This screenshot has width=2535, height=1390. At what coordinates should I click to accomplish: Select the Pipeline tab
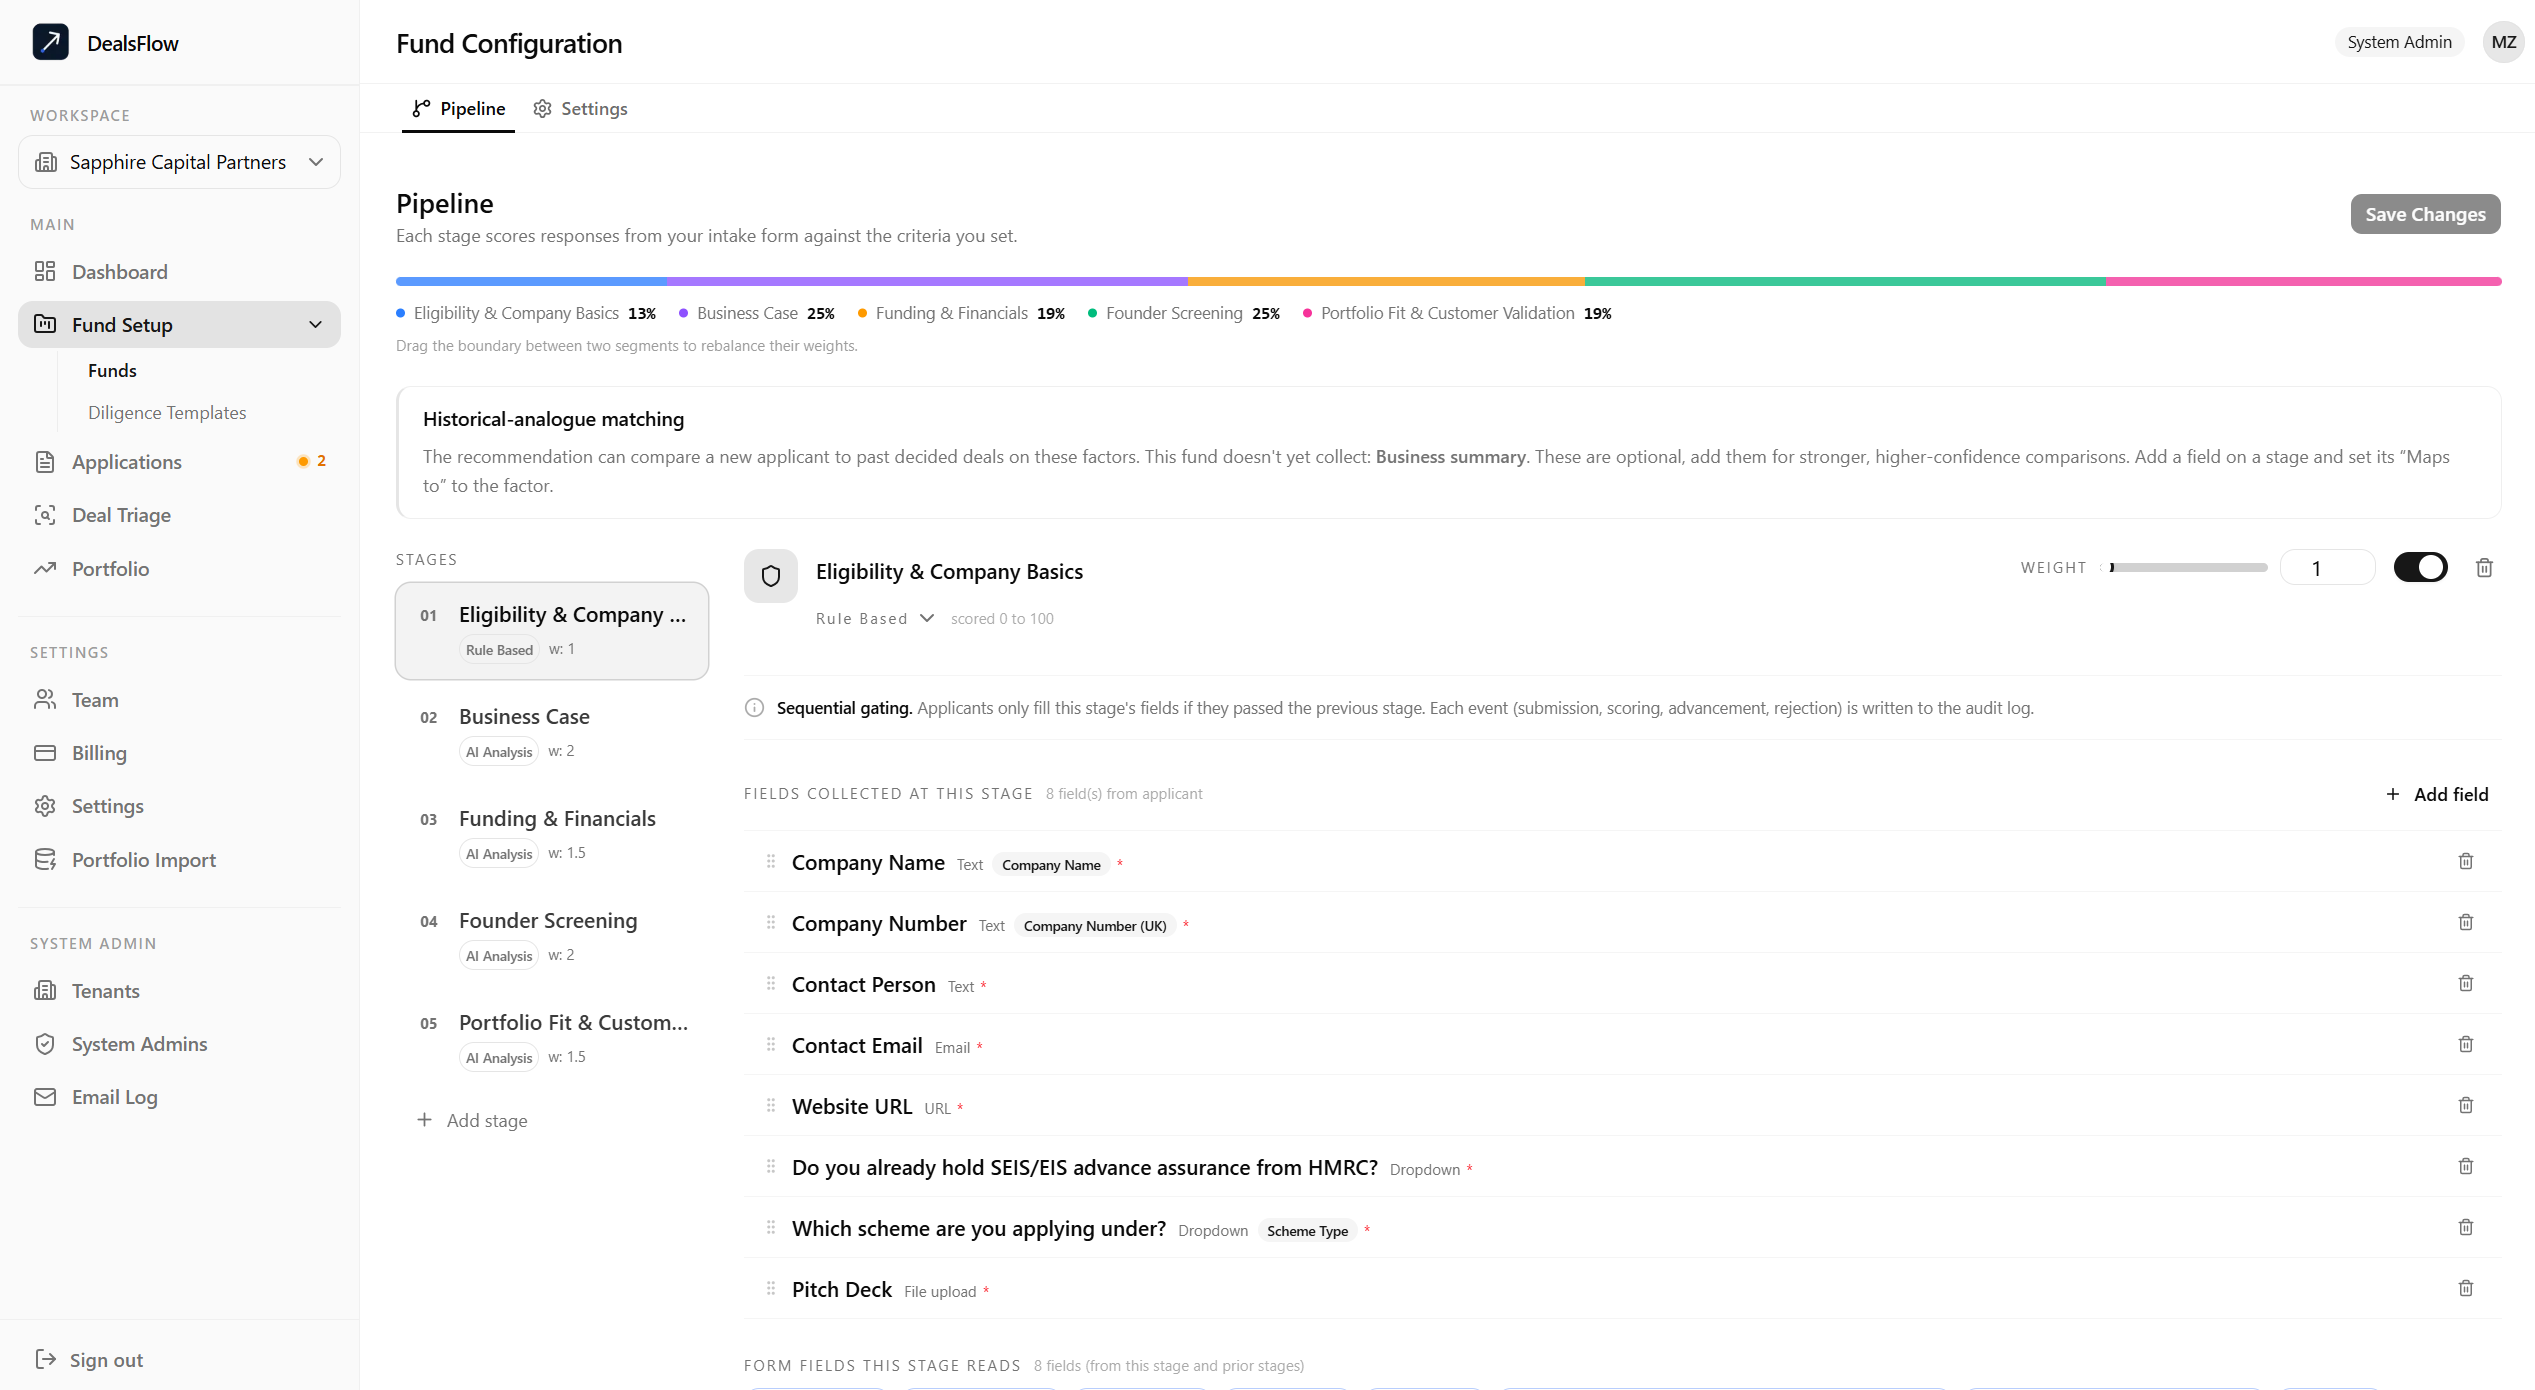pyautogui.click(x=459, y=108)
